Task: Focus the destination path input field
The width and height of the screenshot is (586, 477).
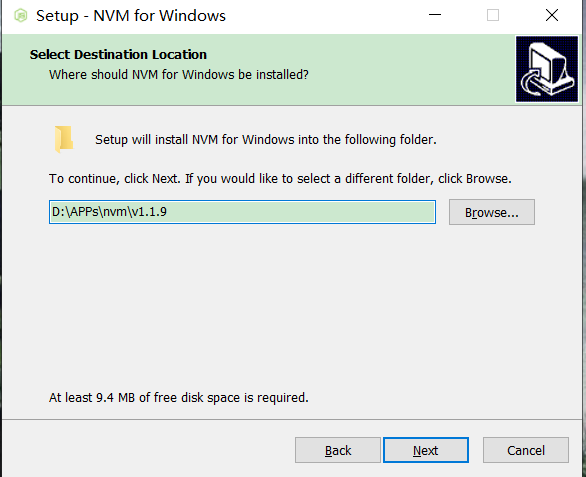Action: (x=242, y=212)
